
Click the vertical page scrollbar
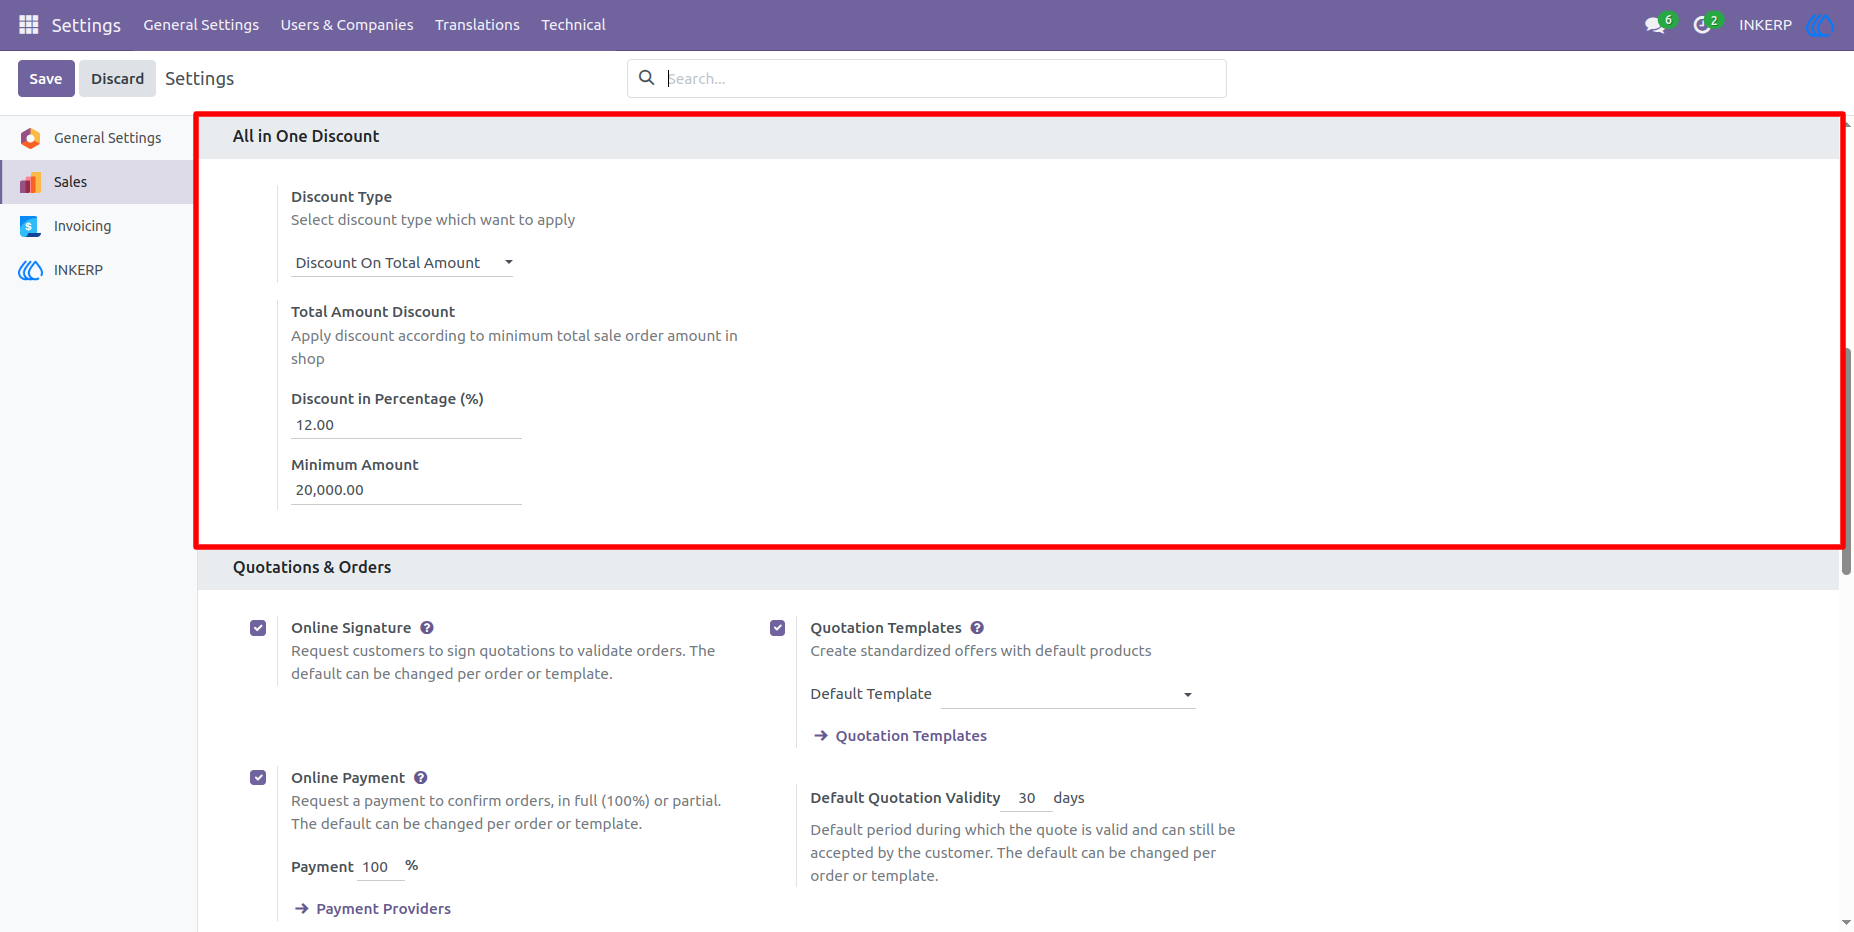point(1846,461)
